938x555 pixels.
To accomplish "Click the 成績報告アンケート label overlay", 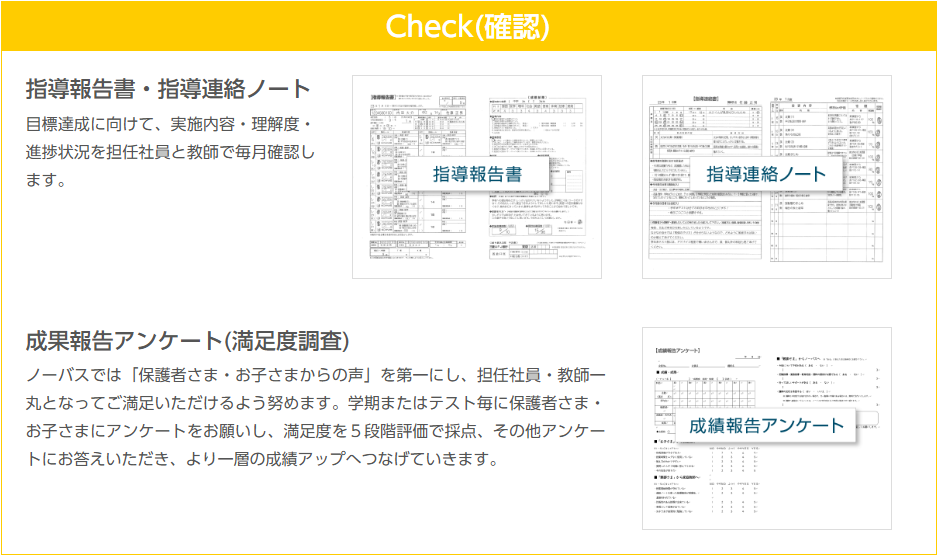I will pyautogui.click(x=766, y=426).
